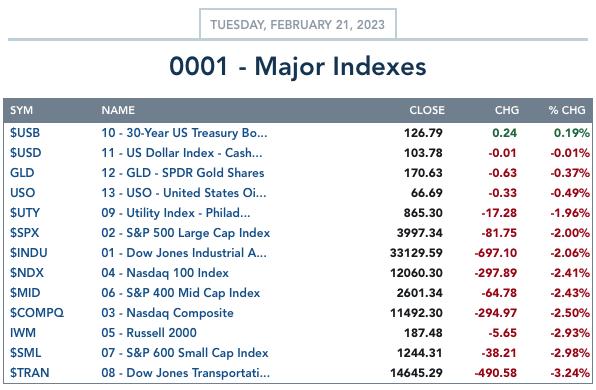Open the $USD symbol link
This screenshot has height=390, width=596.
point(25,153)
